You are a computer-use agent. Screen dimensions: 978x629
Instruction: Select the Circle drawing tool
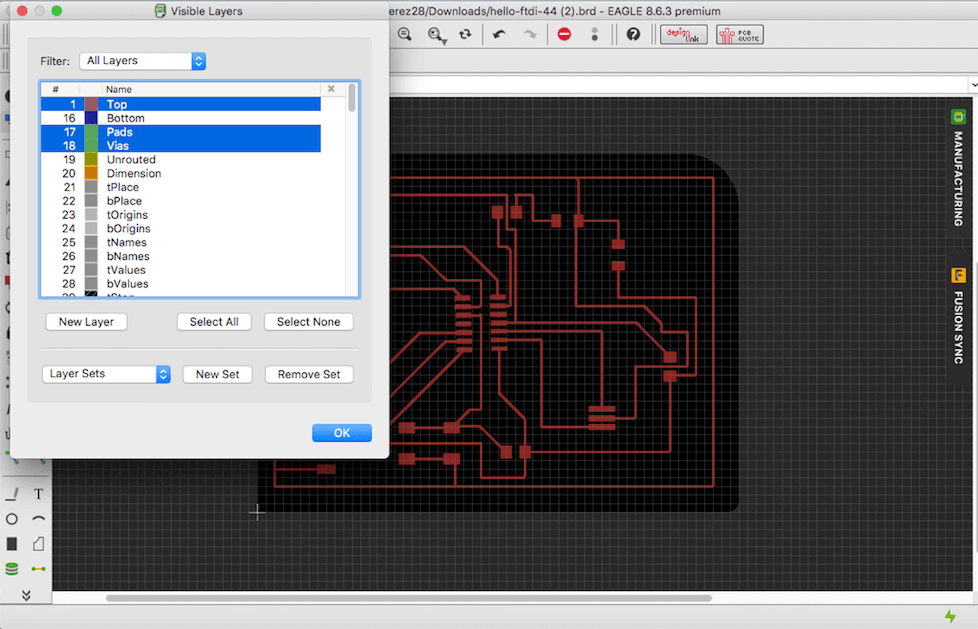pyautogui.click(x=12, y=519)
